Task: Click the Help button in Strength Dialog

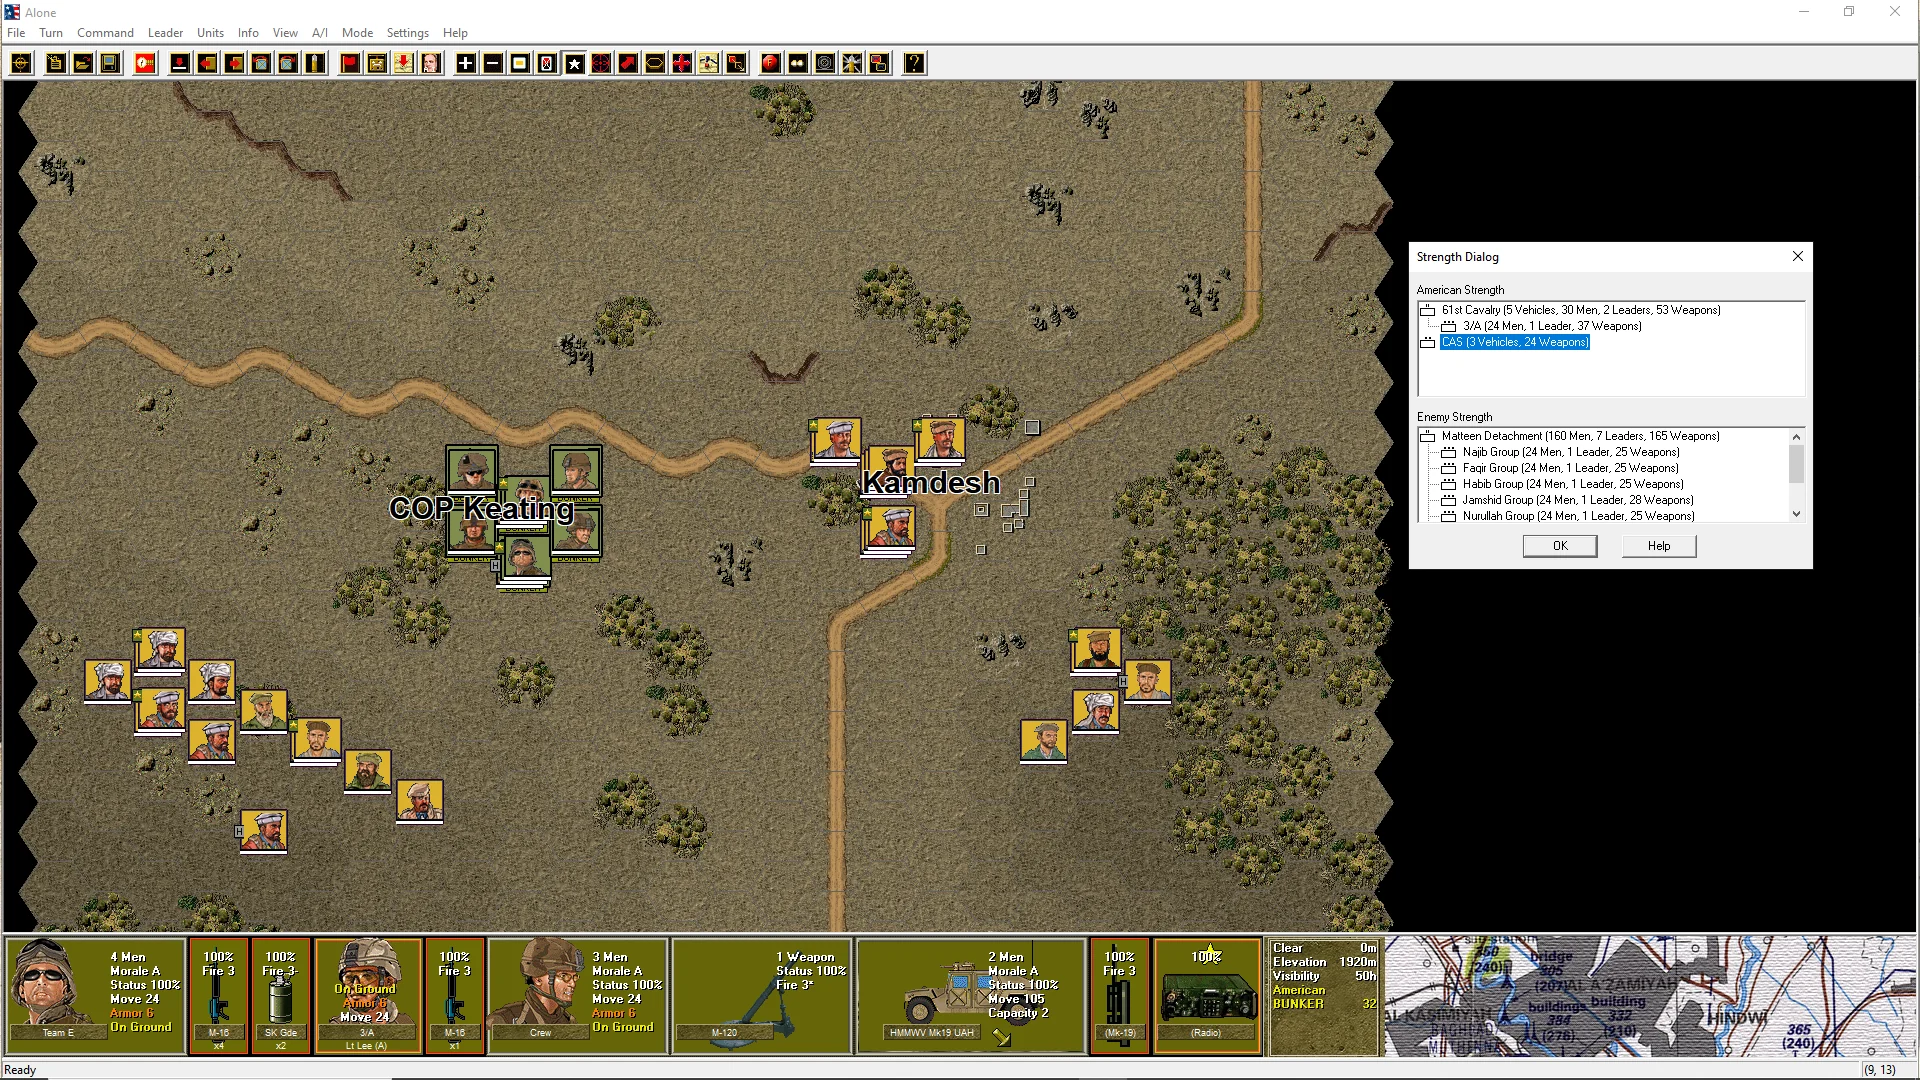Action: pos(1658,546)
